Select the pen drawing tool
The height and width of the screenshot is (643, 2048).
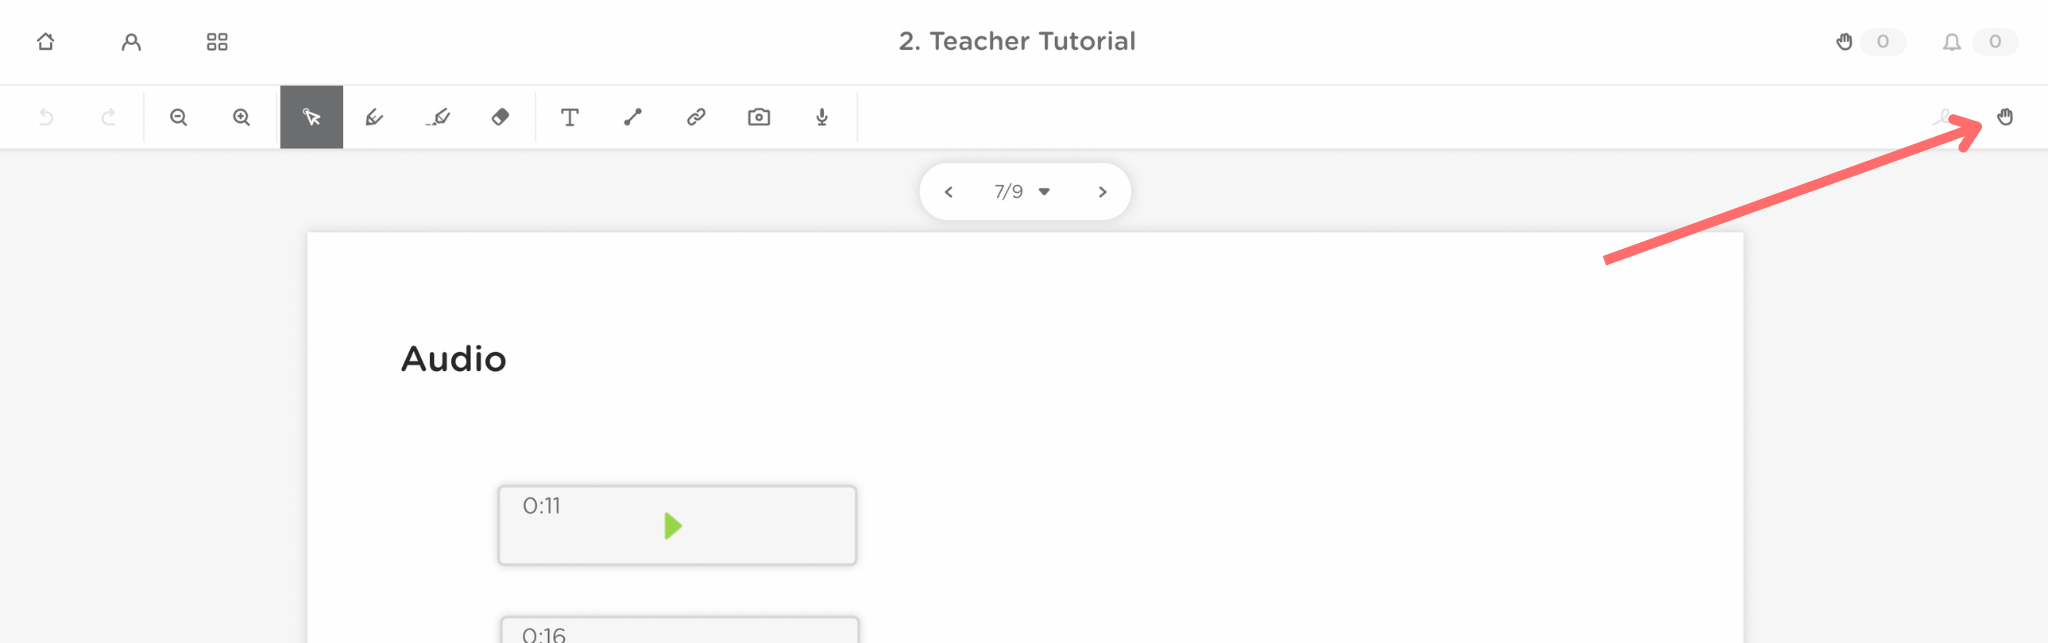(374, 117)
